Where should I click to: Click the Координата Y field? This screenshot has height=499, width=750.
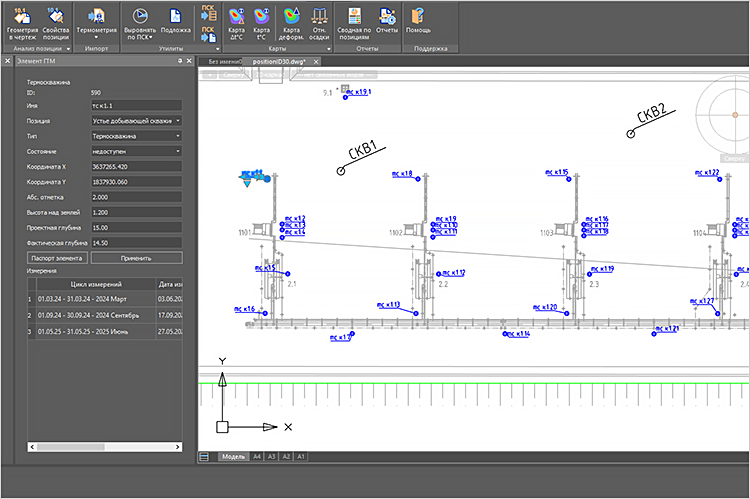136,182
